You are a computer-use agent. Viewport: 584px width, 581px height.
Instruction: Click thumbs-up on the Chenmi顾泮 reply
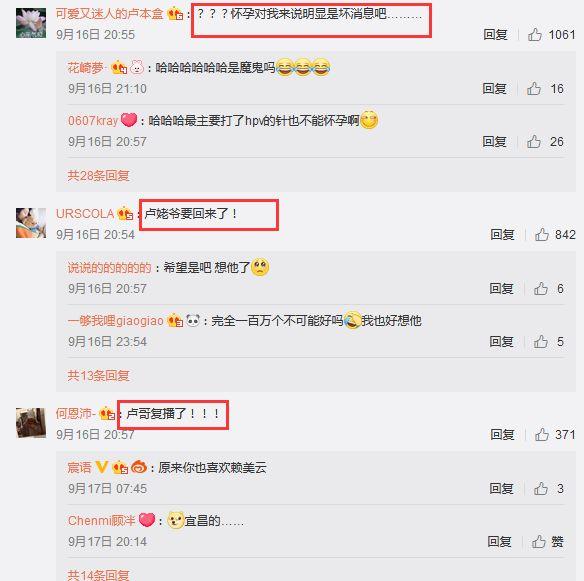[x=539, y=542]
